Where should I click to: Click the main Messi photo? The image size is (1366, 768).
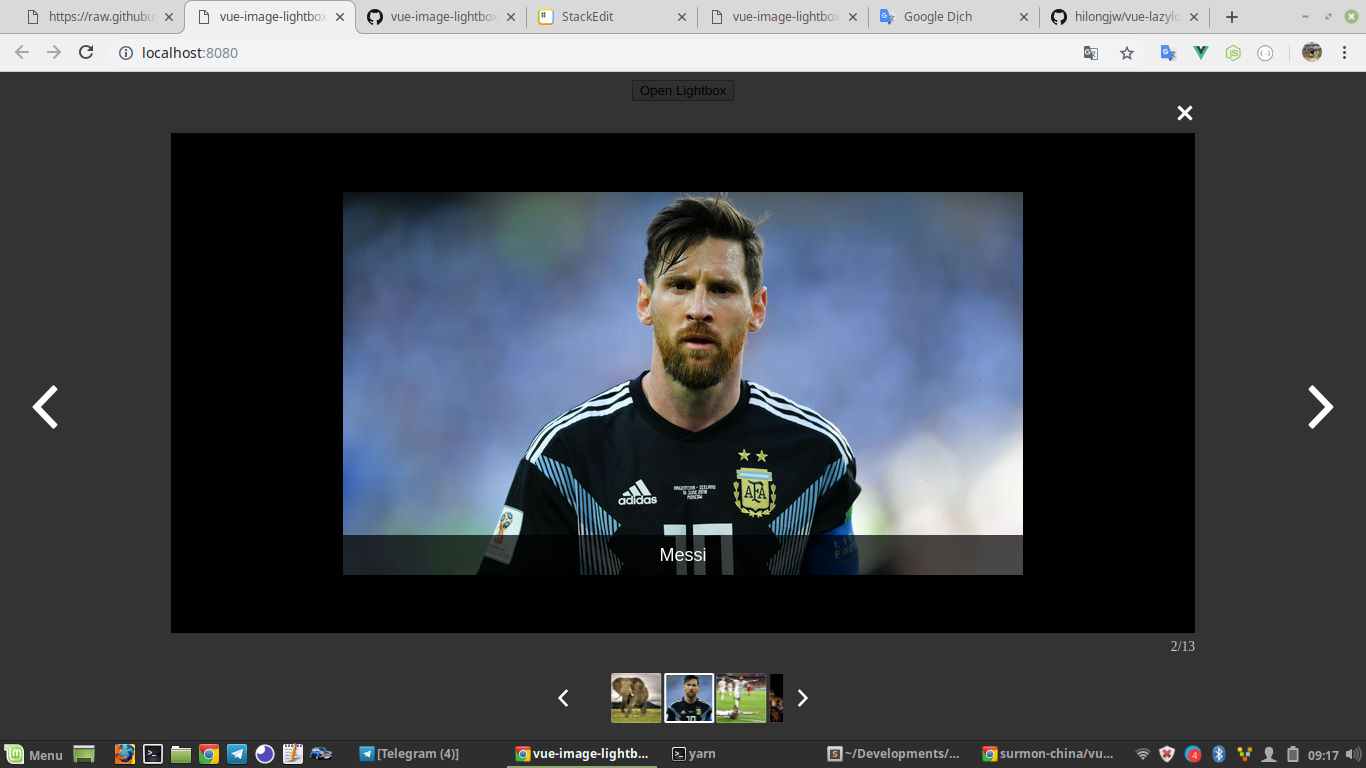683,383
